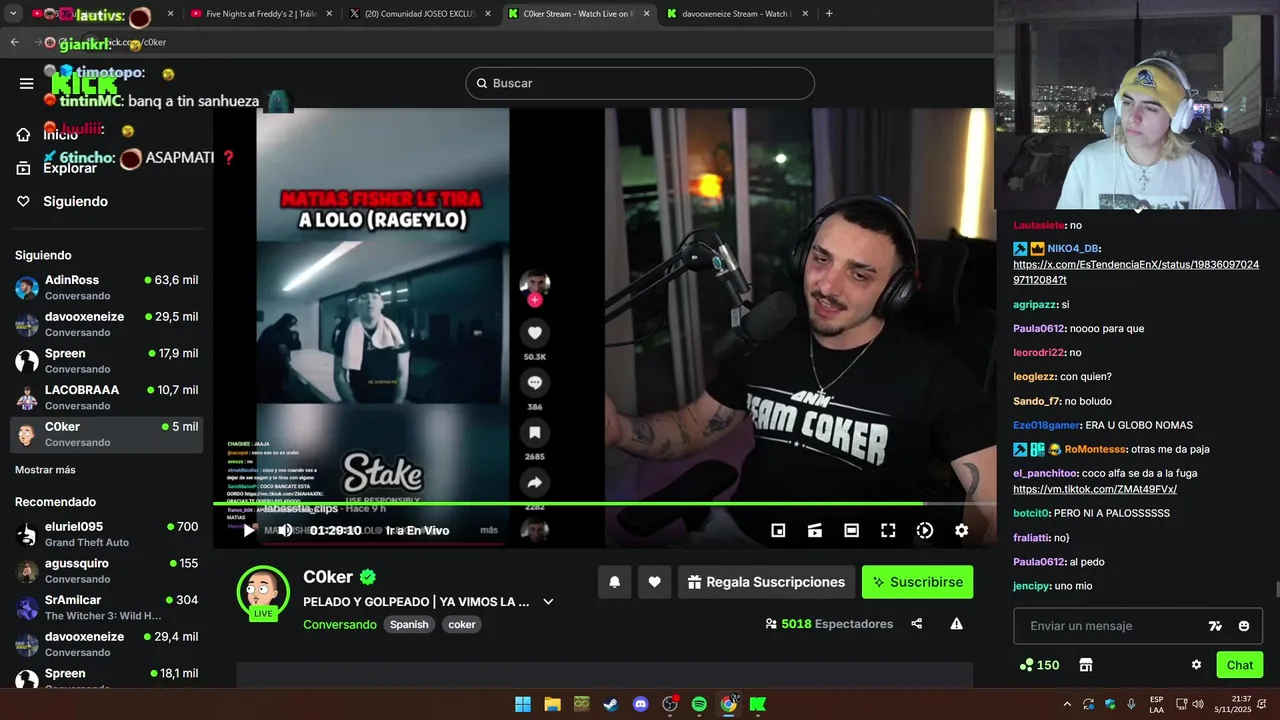Send message with green Chat button

coord(1240,665)
